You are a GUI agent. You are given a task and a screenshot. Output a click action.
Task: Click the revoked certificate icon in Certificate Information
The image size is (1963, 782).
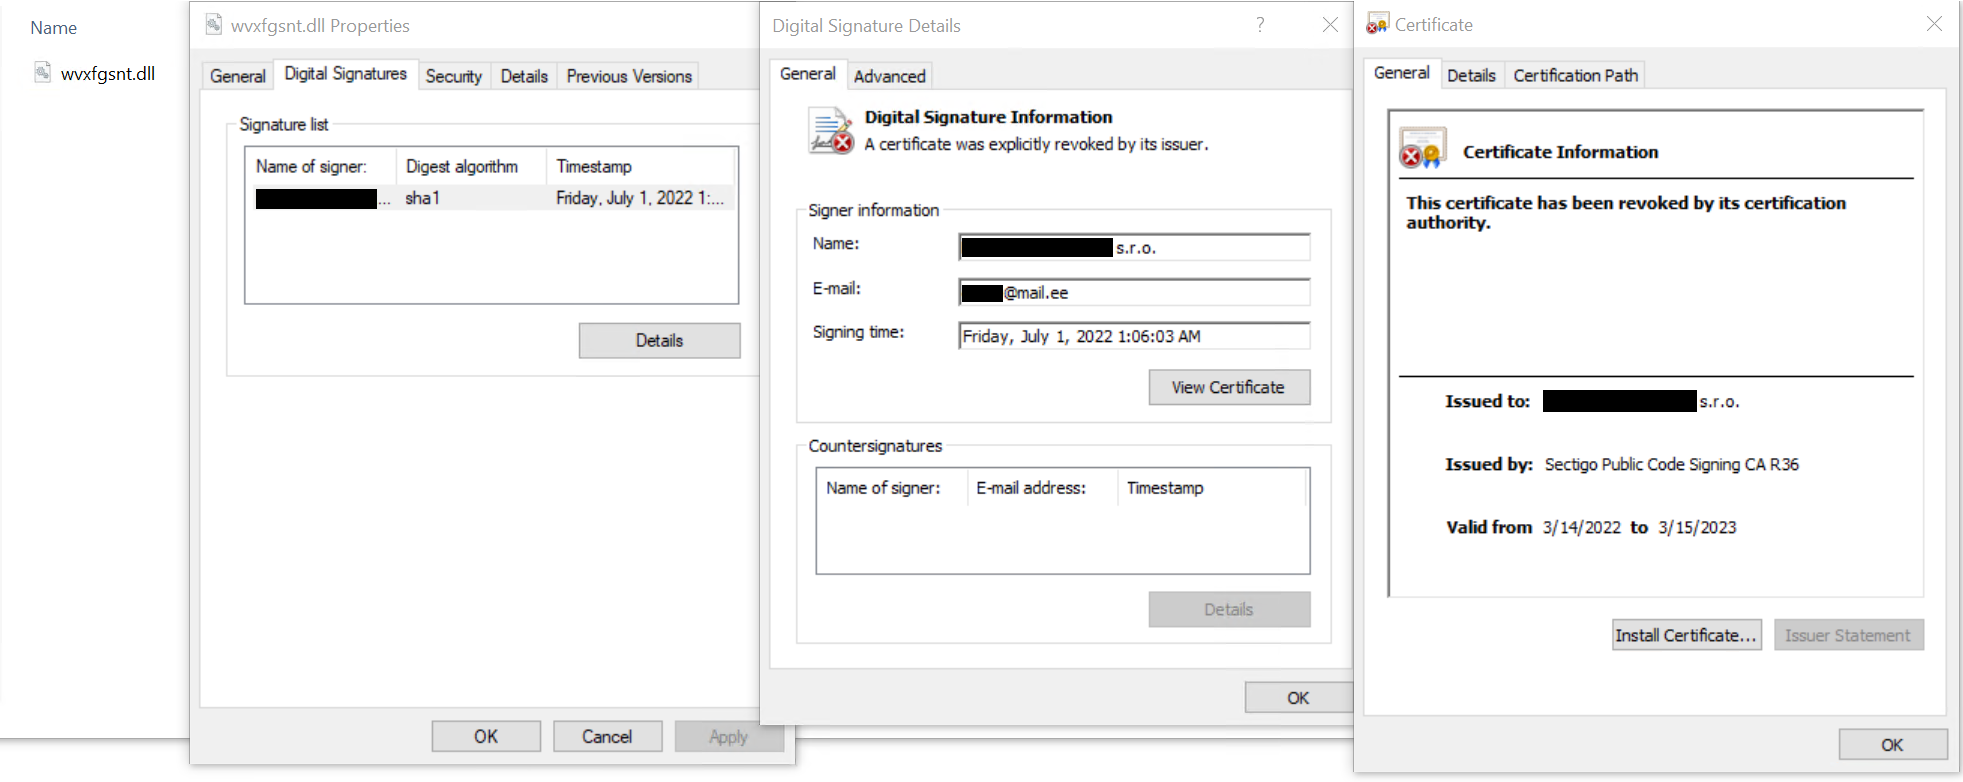click(x=1422, y=149)
